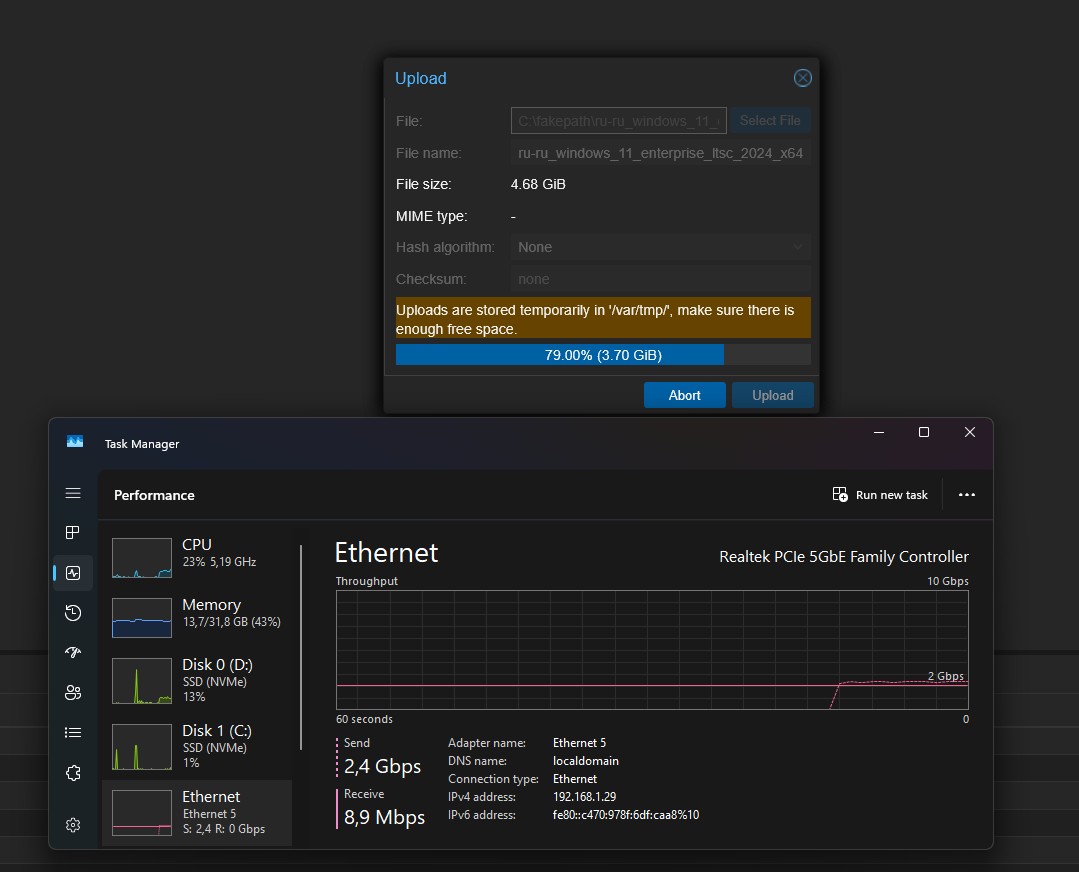The width and height of the screenshot is (1079, 872).
Task: Click the Disk 1 activity graph thumbnail
Action: [142, 747]
